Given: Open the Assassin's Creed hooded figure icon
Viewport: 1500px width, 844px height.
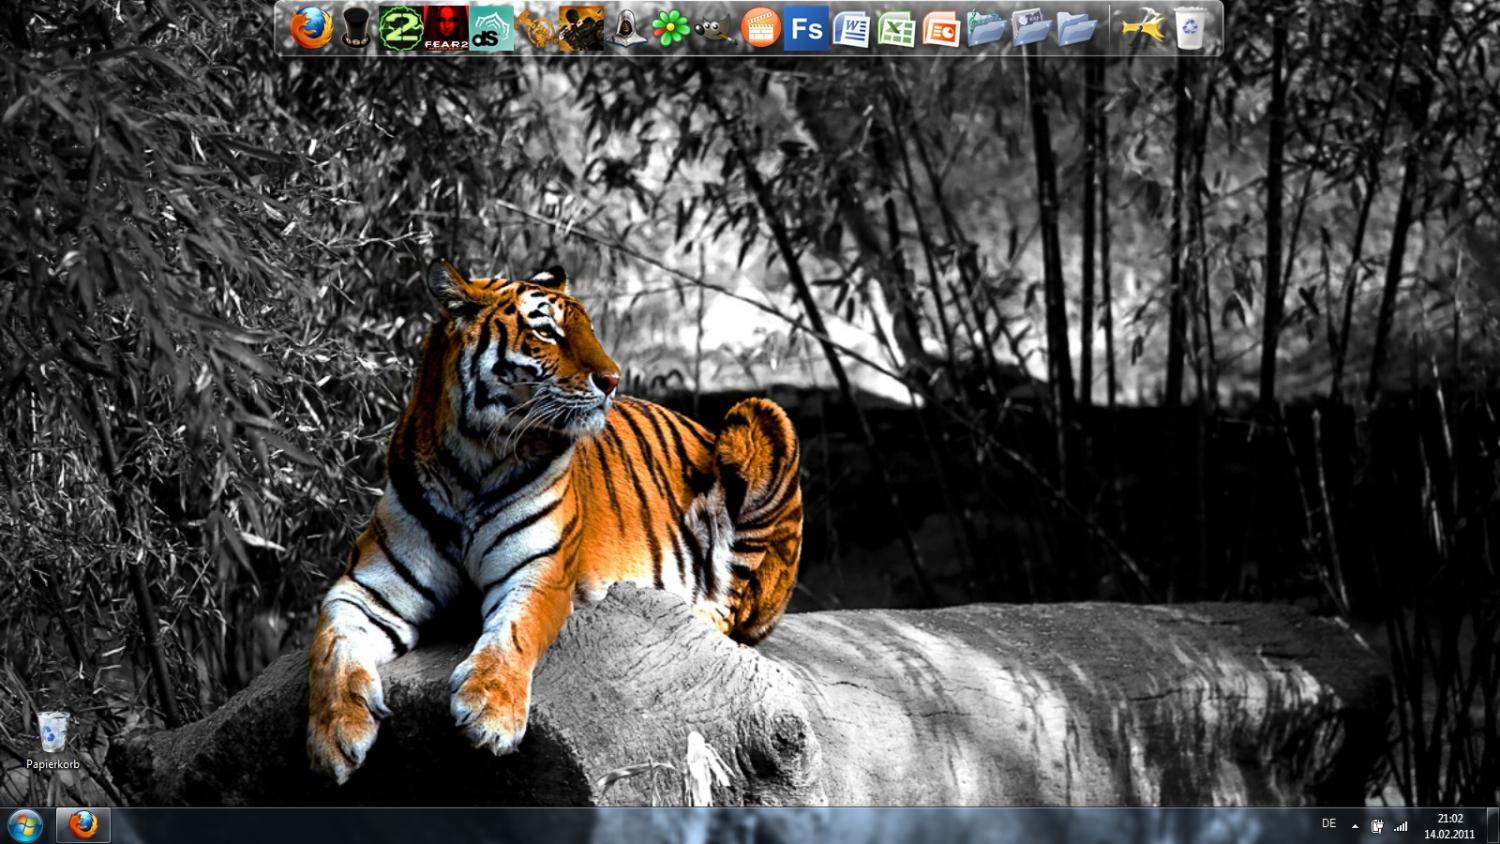Looking at the screenshot, I should 626,28.
